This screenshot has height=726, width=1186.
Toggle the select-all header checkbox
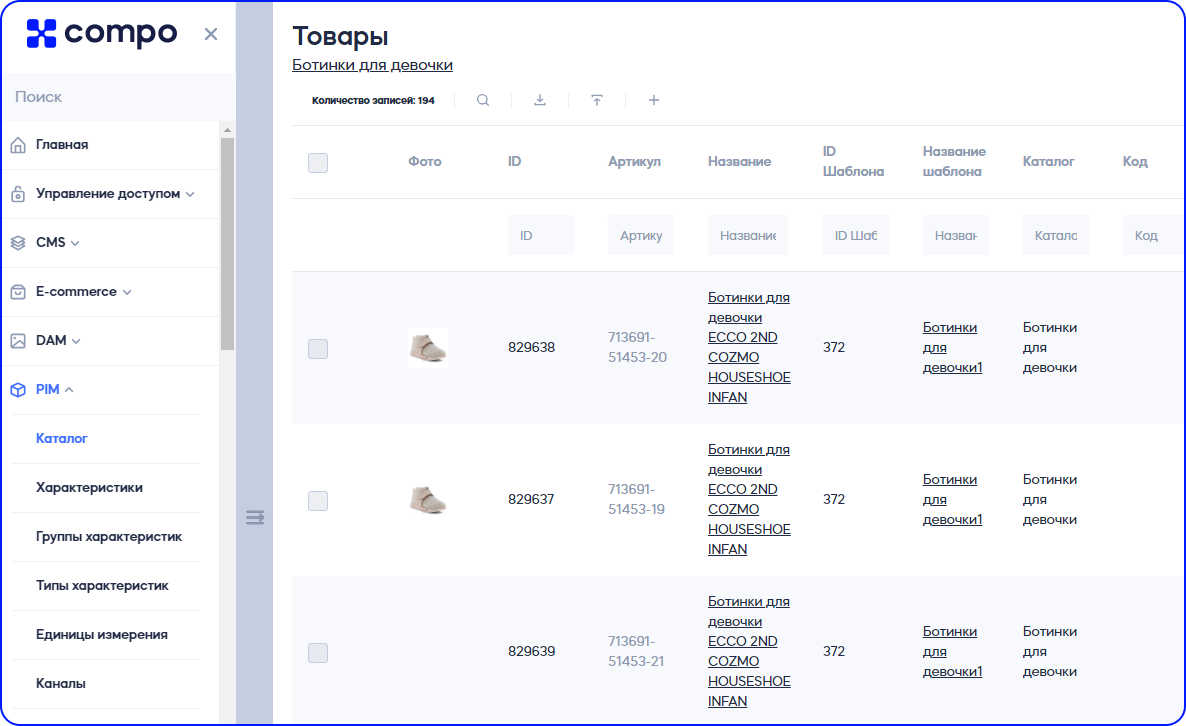click(x=318, y=163)
